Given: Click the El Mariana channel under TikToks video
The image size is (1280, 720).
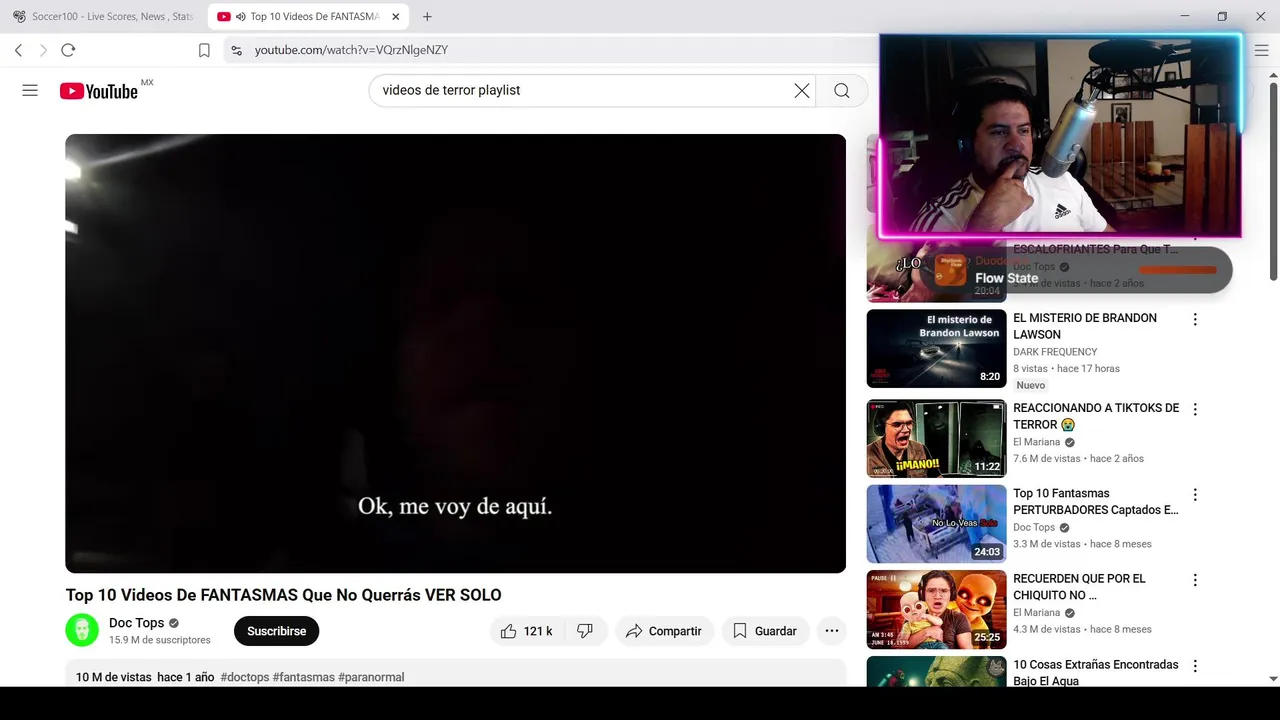Looking at the screenshot, I should coord(1036,442).
